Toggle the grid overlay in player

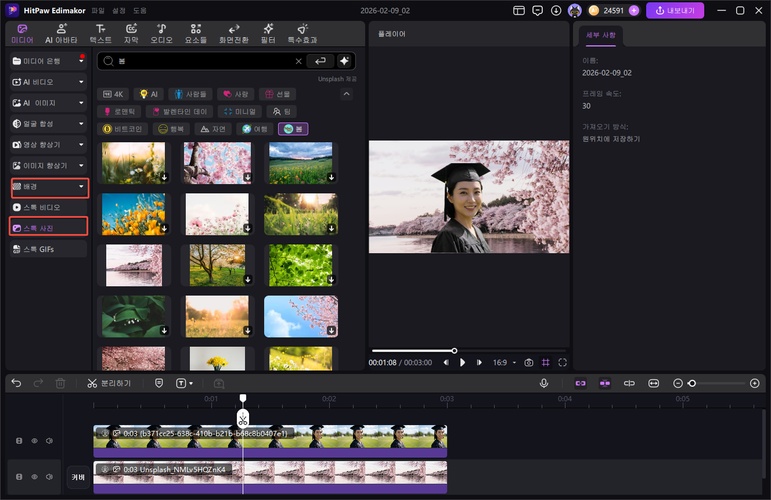546,362
